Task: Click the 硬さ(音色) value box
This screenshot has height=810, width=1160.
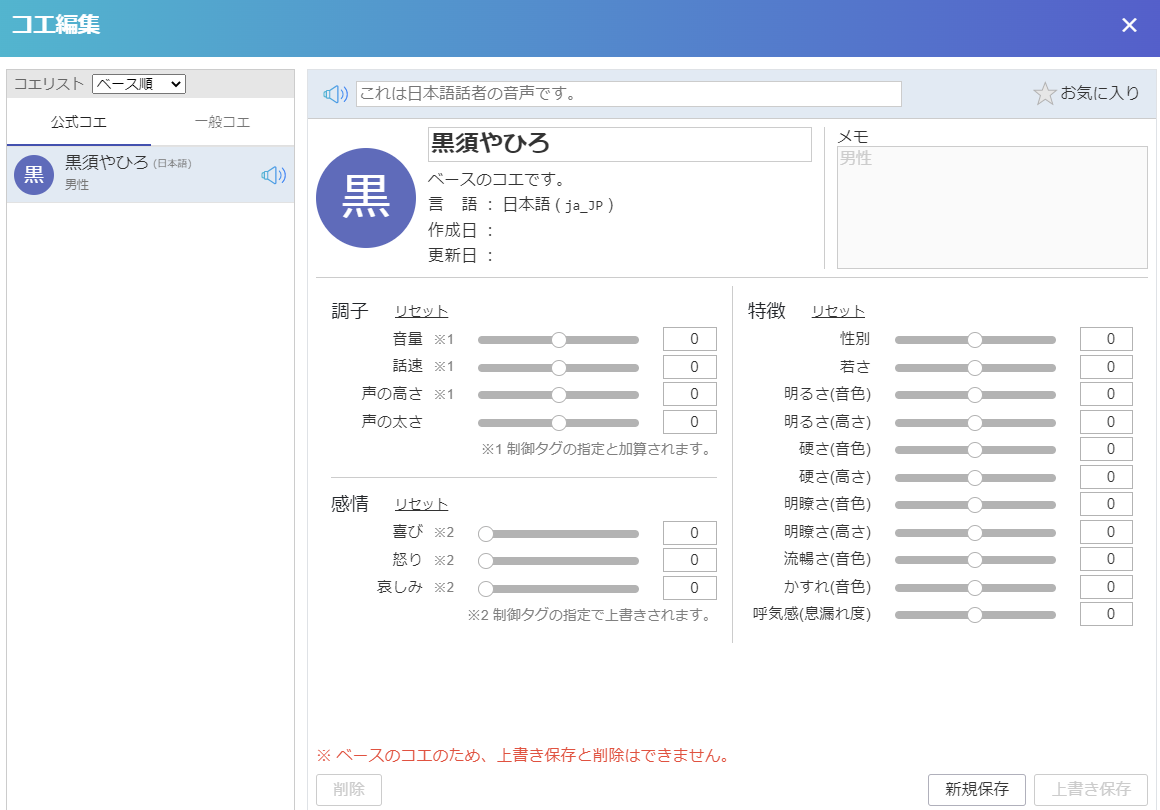Action: point(1106,449)
